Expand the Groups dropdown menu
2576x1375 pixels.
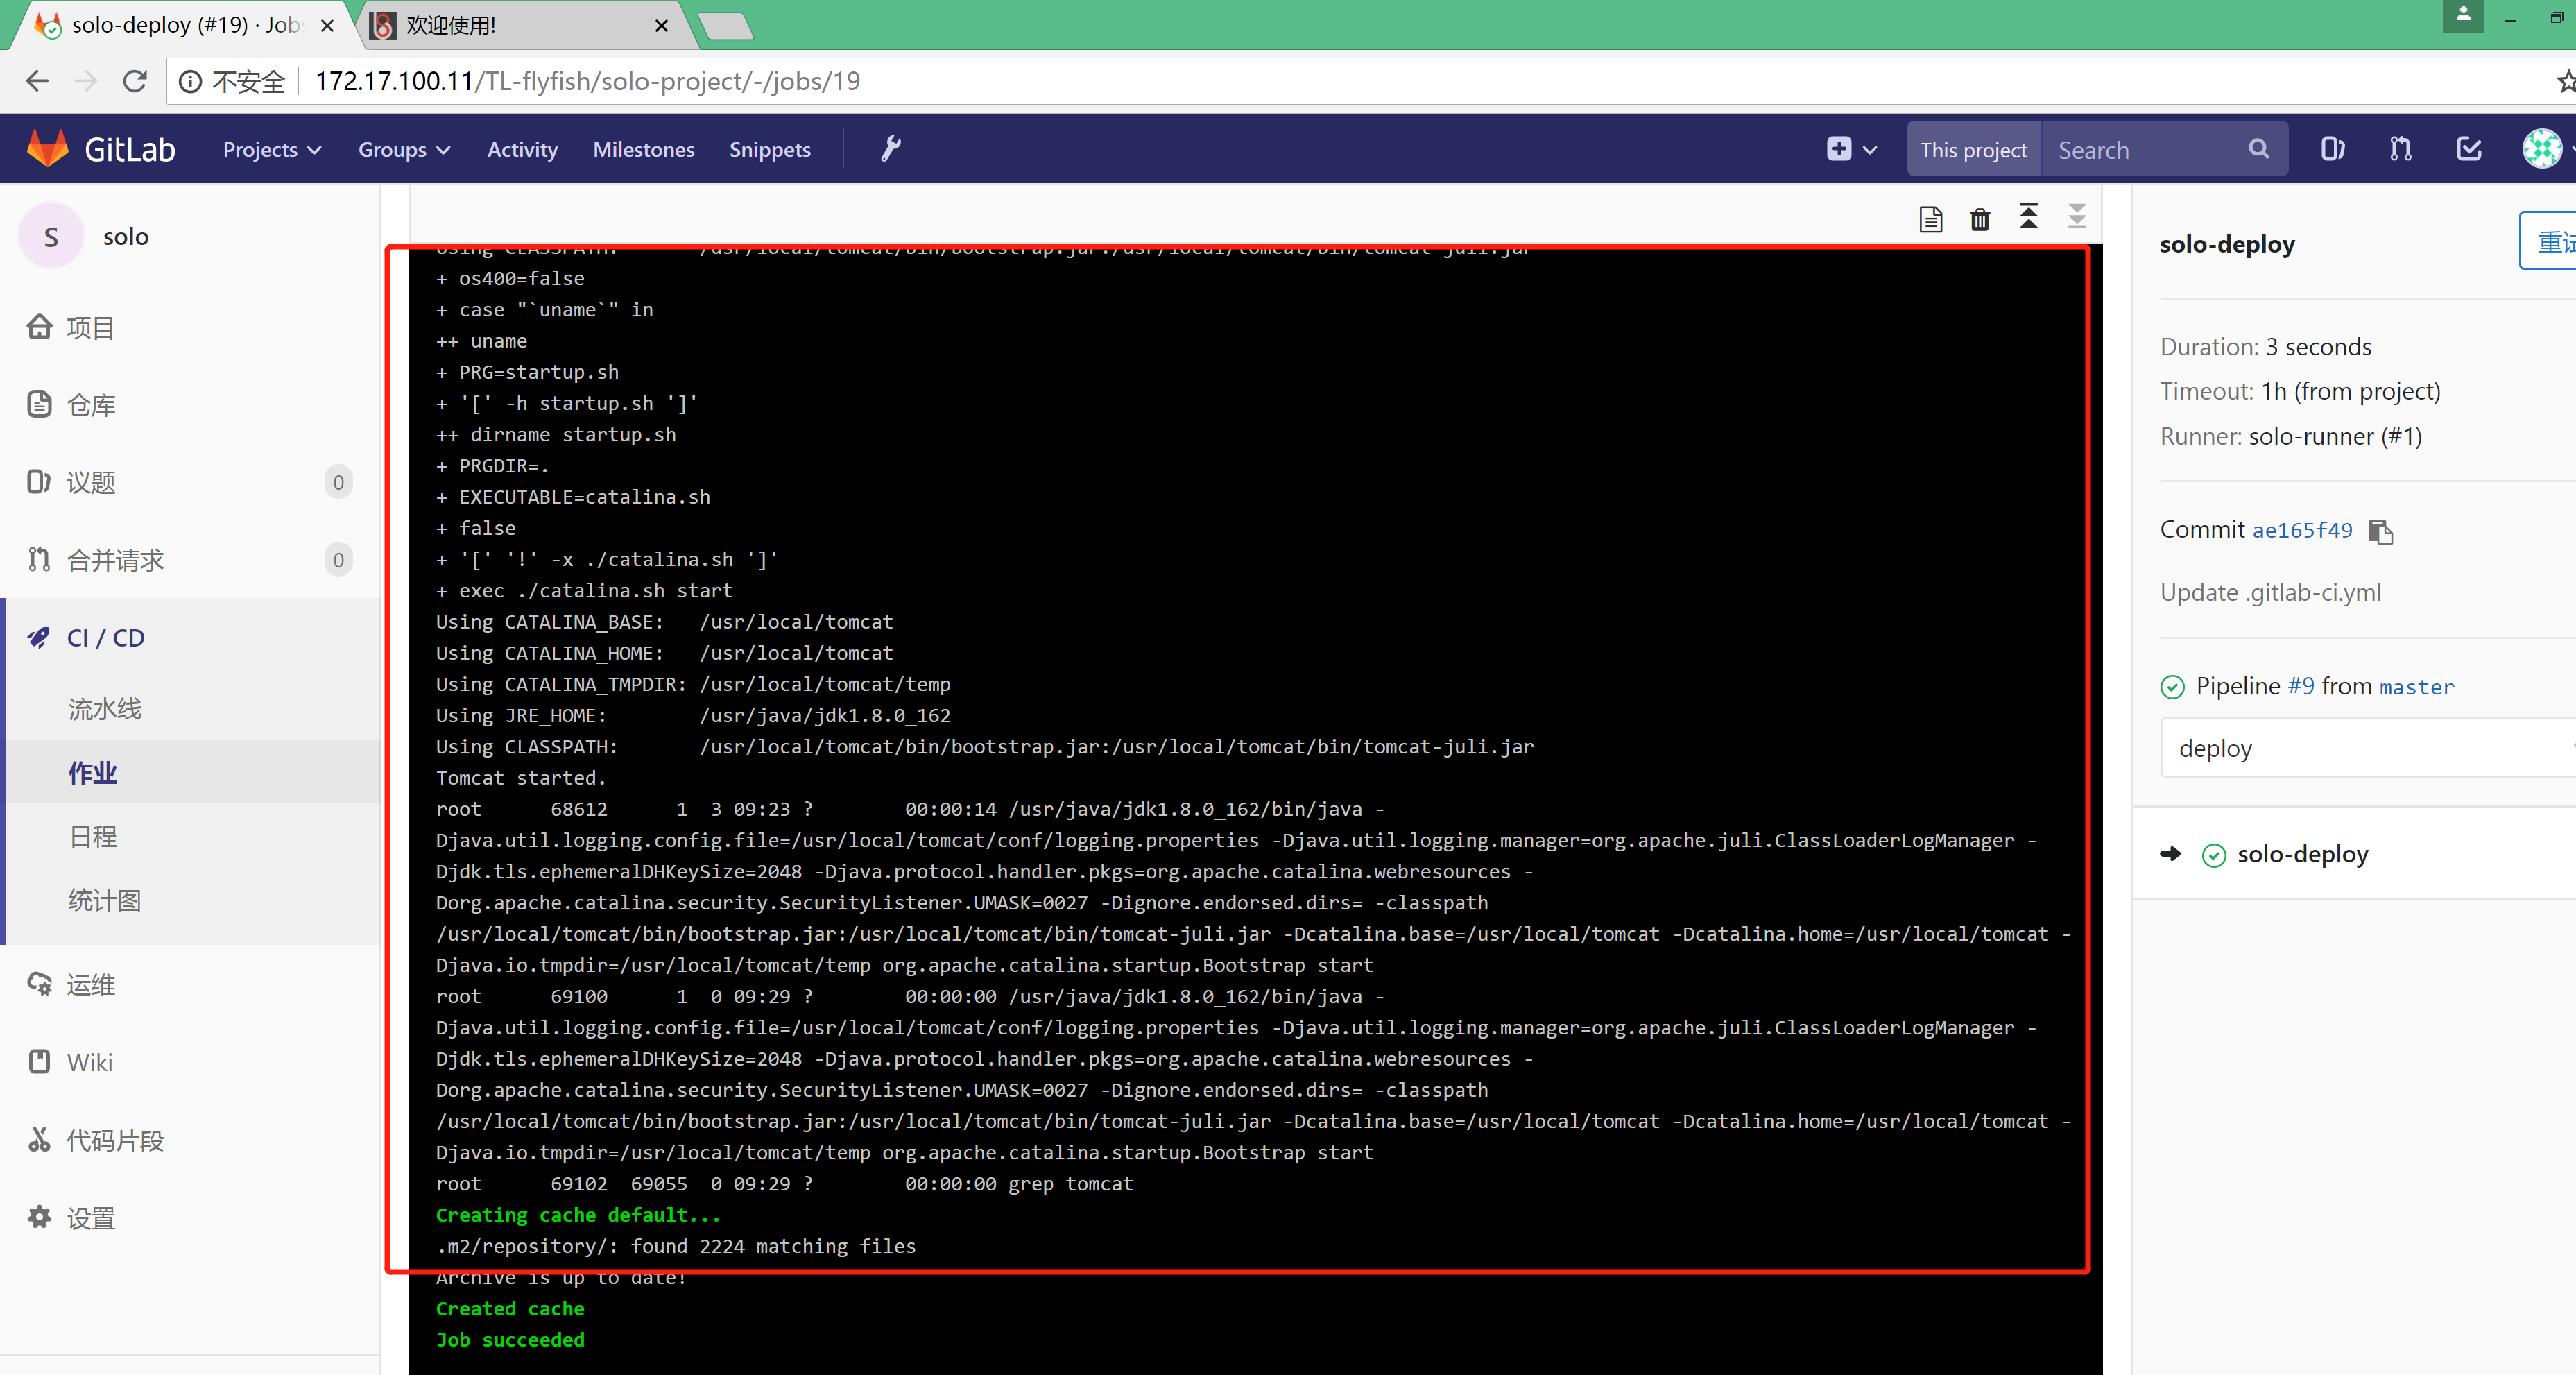click(x=403, y=149)
